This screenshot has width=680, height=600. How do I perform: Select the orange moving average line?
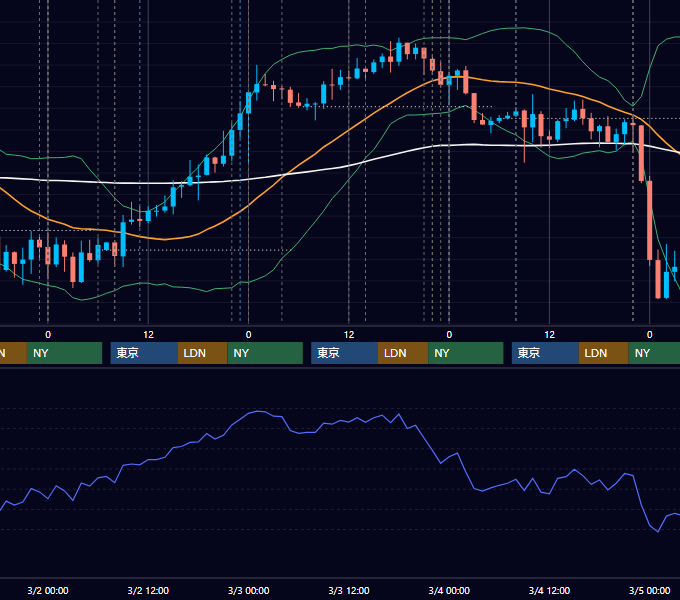347,130
